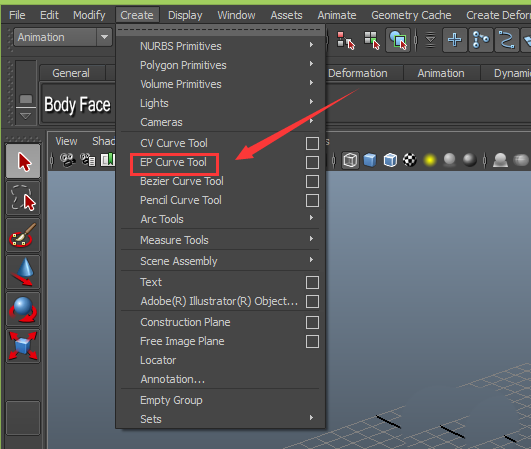531x449 pixels.
Task: Click the Body Face shelf button
Action: (x=78, y=104)
